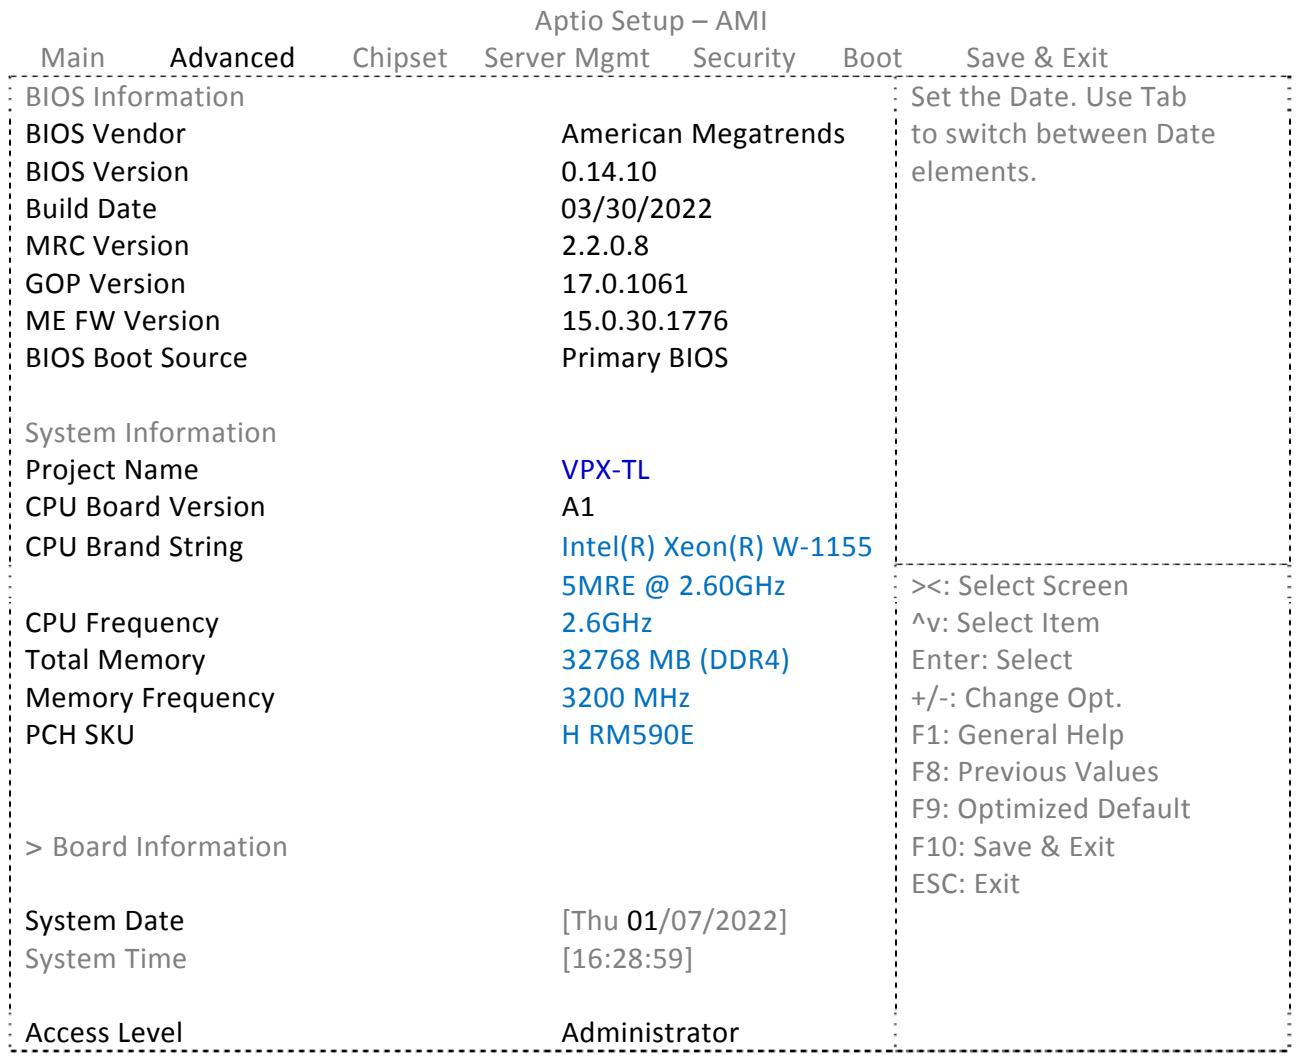The height and width of the screenshot is (1056, 1296).
Task: Expand the Board Information submenu
Action: (156, 846)
